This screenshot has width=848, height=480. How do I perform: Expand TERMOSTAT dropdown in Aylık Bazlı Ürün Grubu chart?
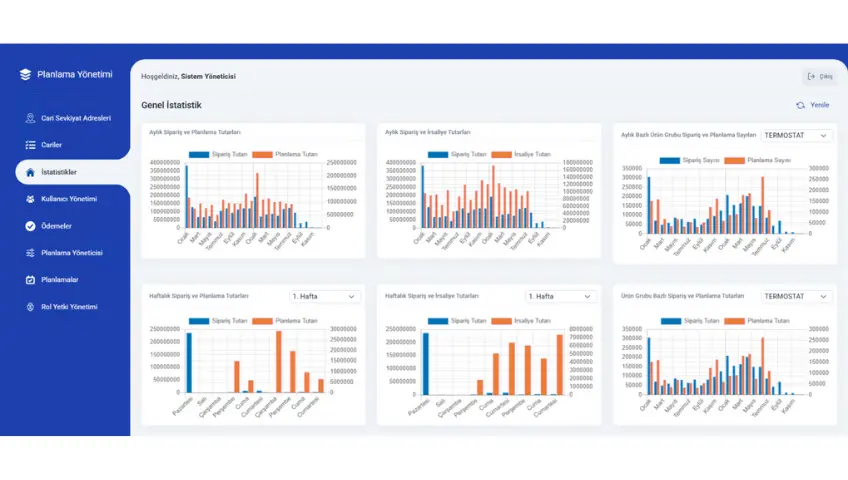[x=796, y=135]
